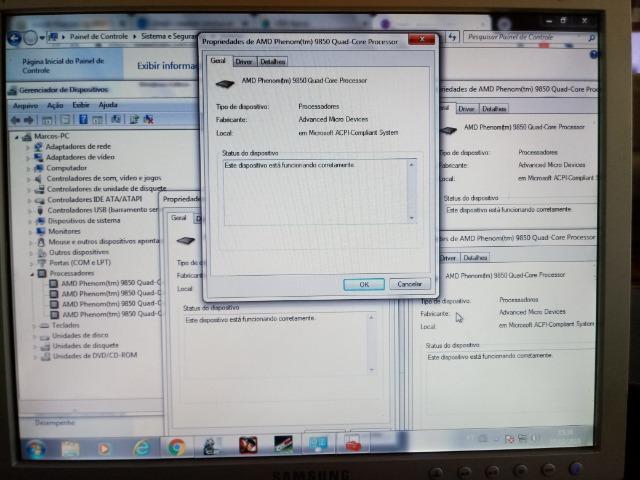Click OK in the front Properties dialog
This screenshot has height=480, width=640.
(x=364, y=284)
